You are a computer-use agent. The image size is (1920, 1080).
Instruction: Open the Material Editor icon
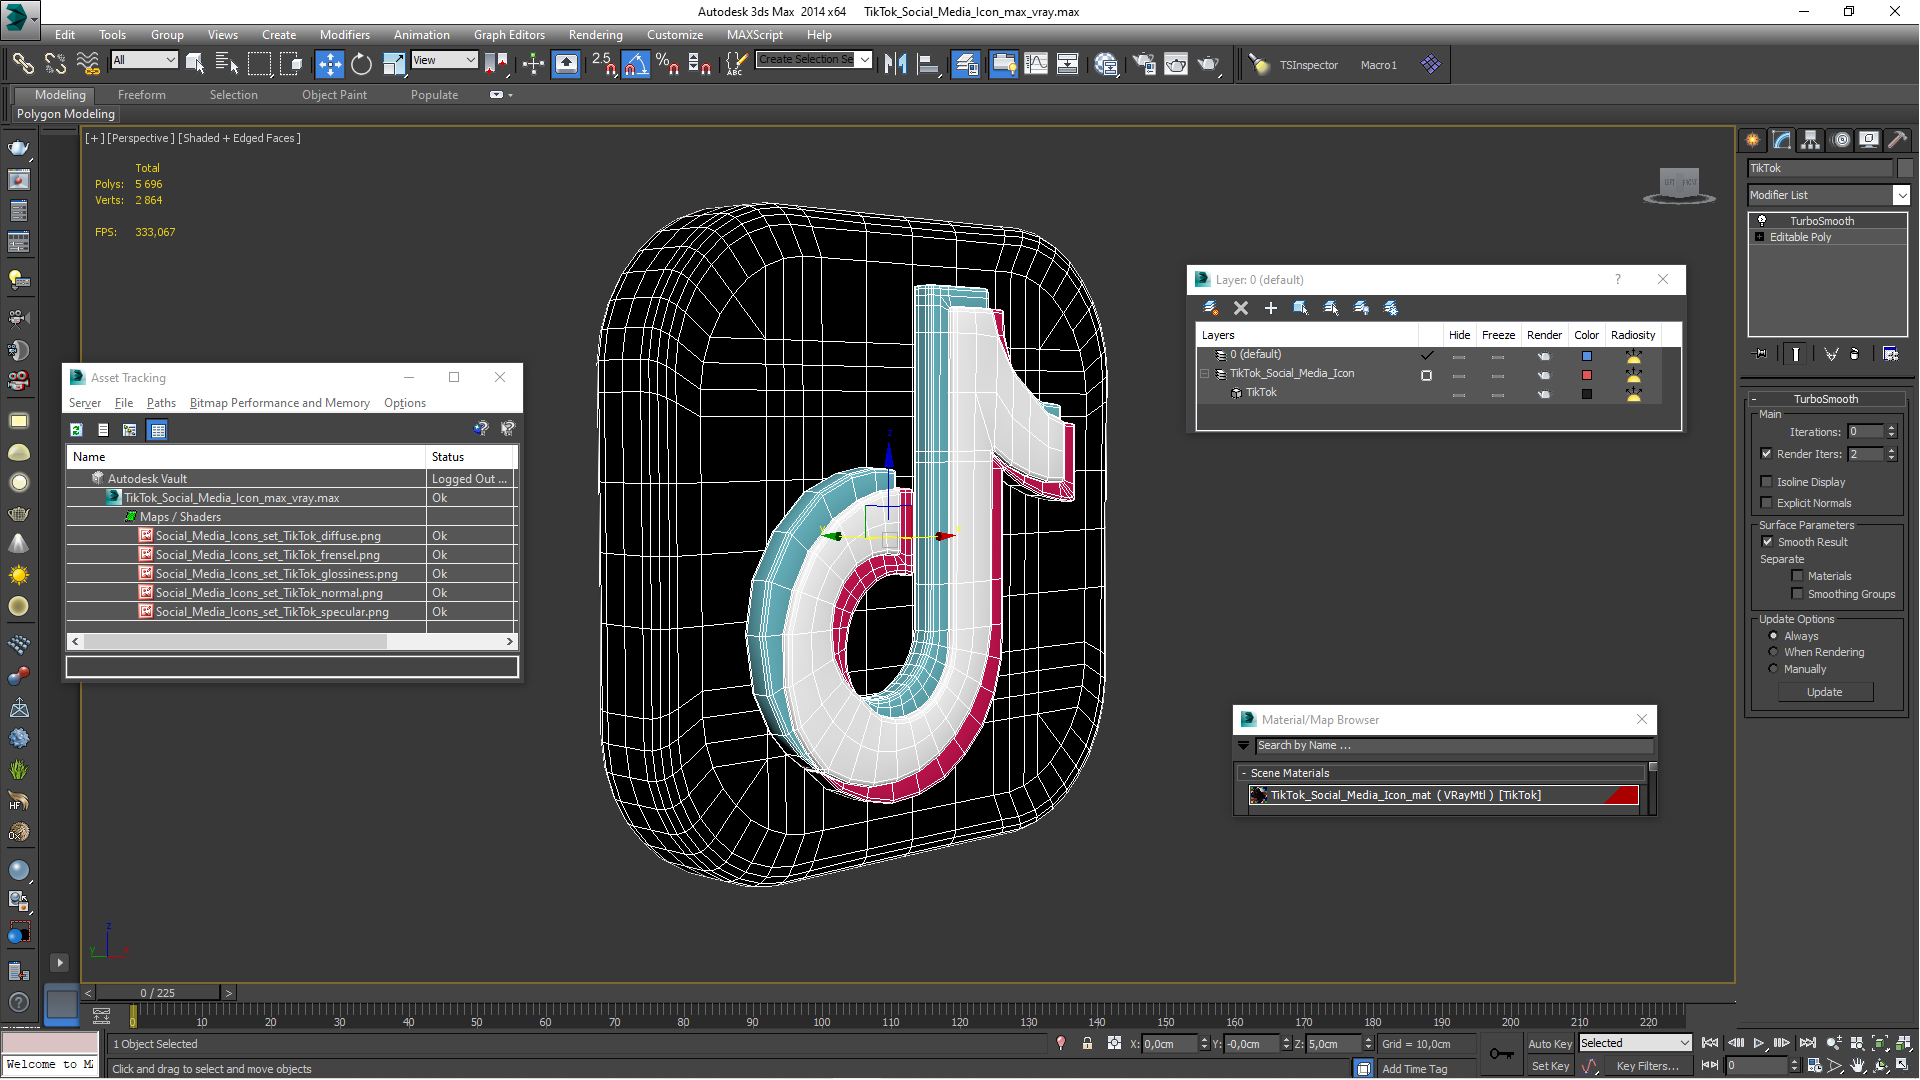coord(1106,64)
